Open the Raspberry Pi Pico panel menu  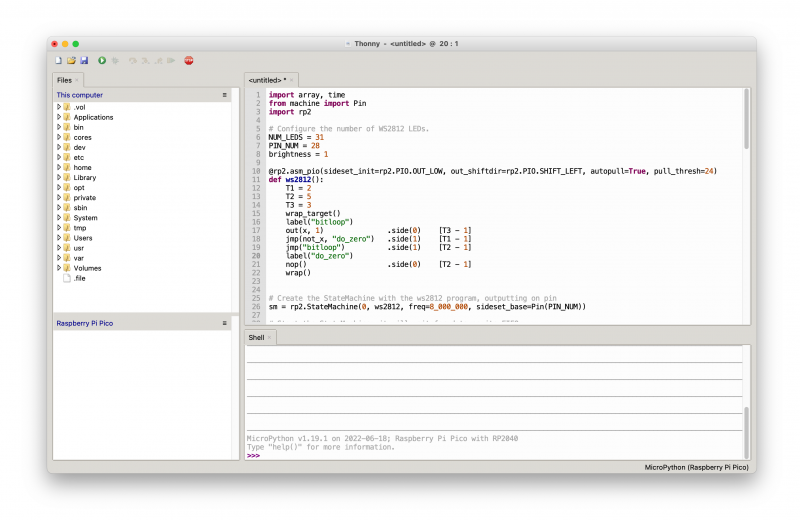pyautogui.click(x=224, y=323)
